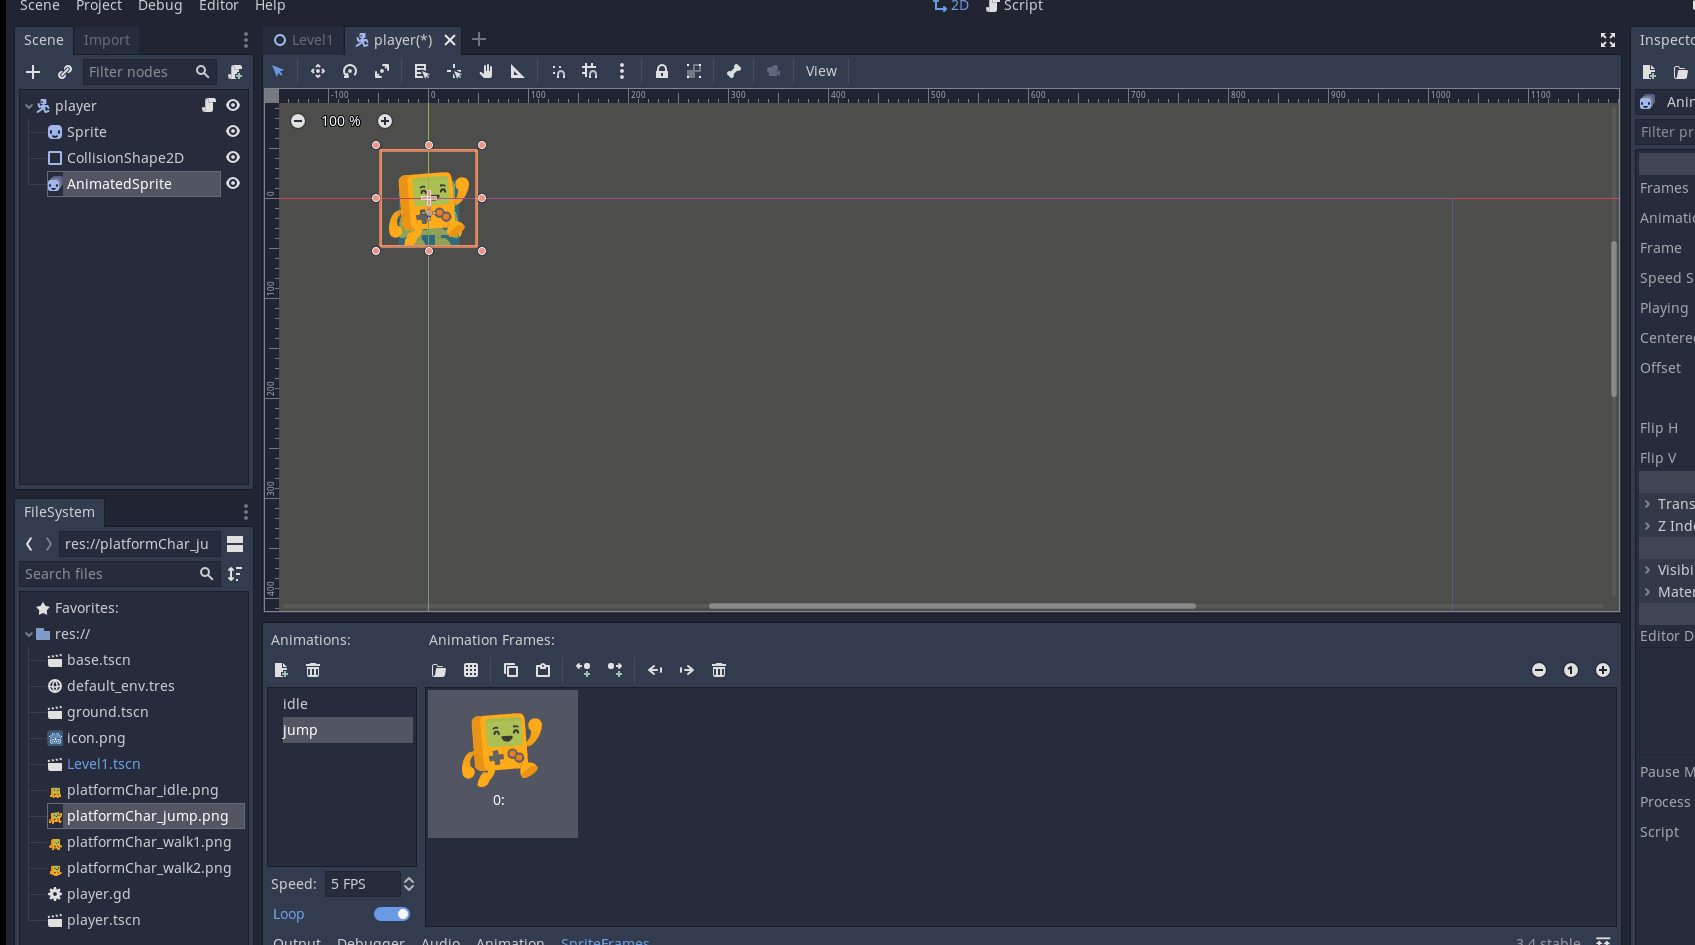Toggle smart snap icon
Viewport: 1695px width, 945px height.
click(x=558, y=71)
